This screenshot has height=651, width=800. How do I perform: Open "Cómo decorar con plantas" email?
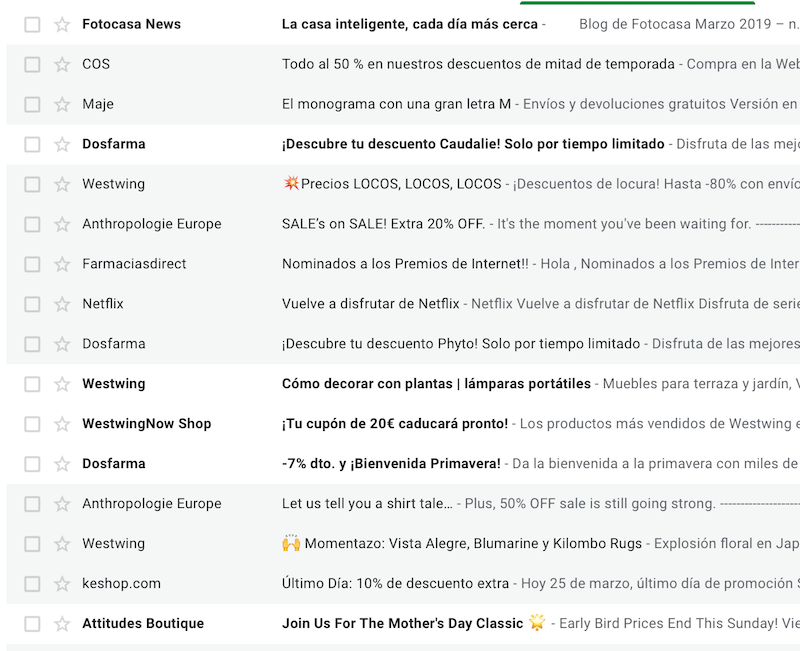click(436, 384)
